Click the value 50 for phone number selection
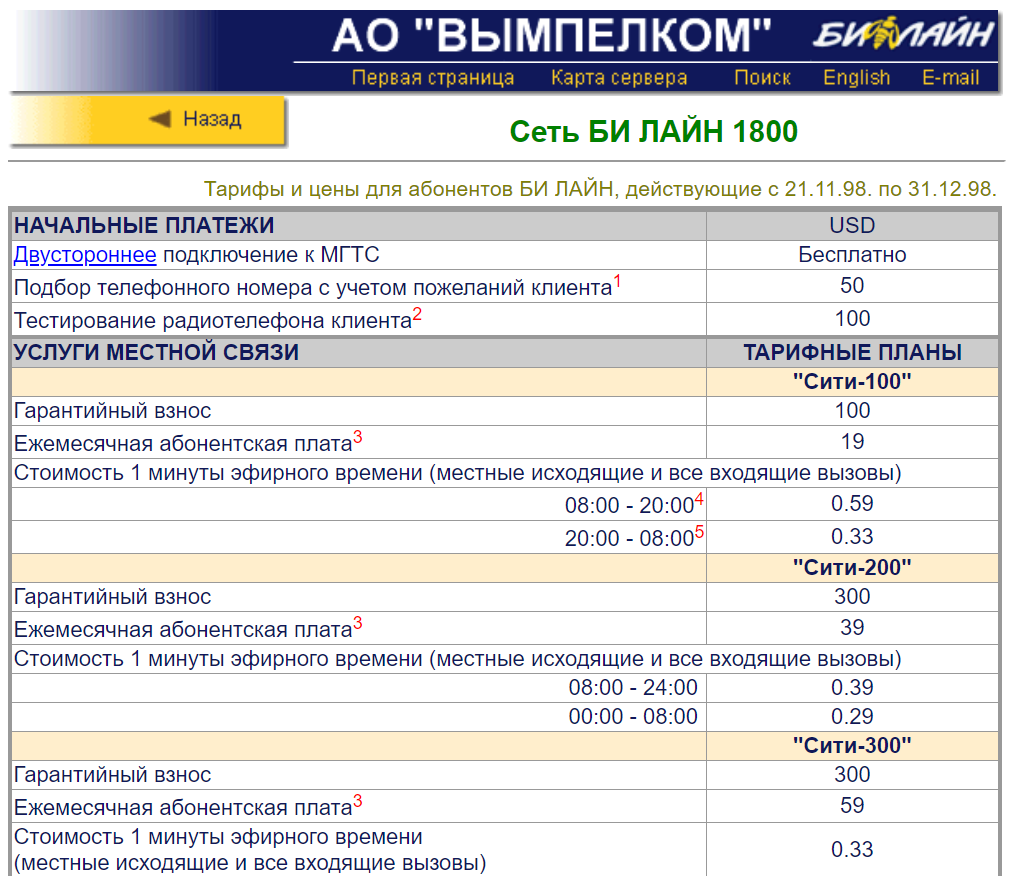 852,285
